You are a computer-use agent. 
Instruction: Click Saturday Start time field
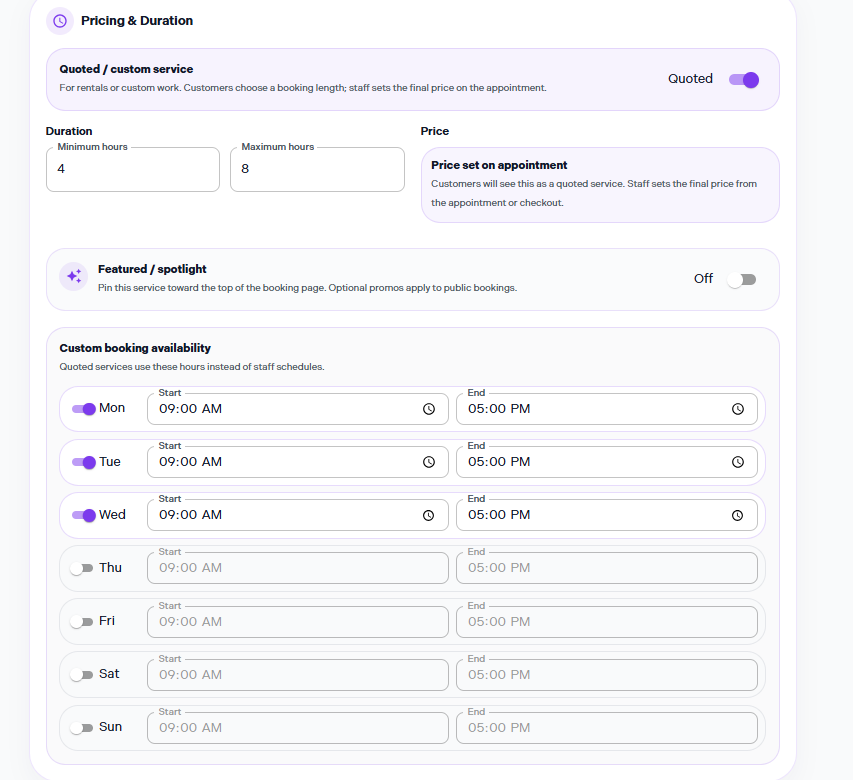pos(298,674)
